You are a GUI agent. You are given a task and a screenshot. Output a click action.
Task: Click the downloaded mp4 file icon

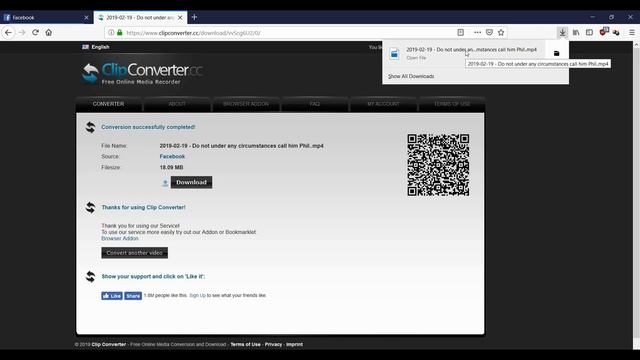[x=394, y=53]
